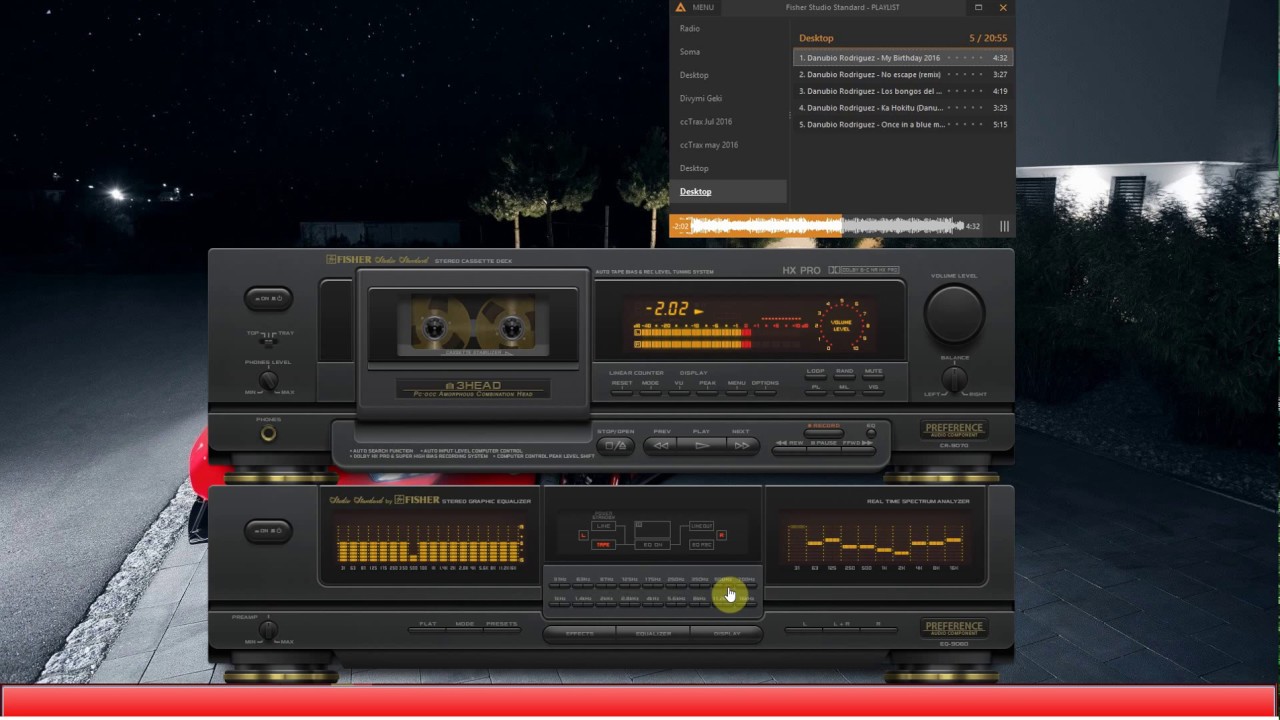
Task: Click the BALANCE knob
Action: [954, 379]
